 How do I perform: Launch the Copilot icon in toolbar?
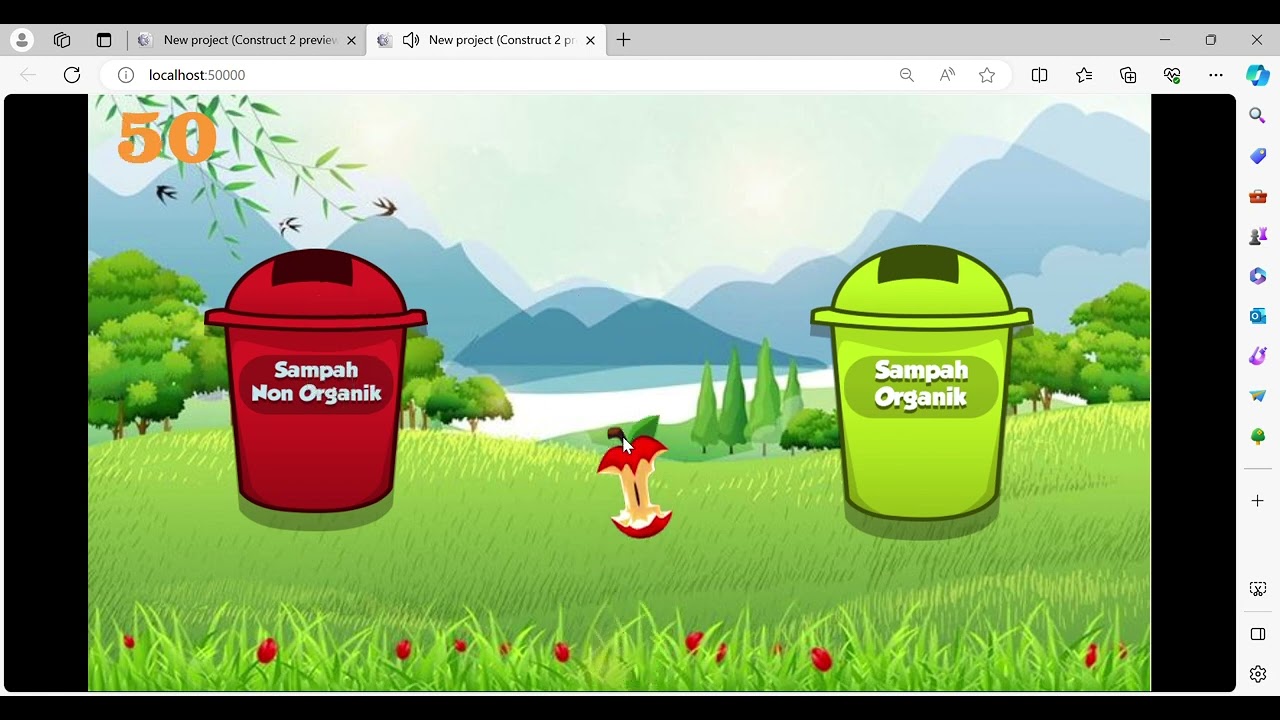(1258, 75)
